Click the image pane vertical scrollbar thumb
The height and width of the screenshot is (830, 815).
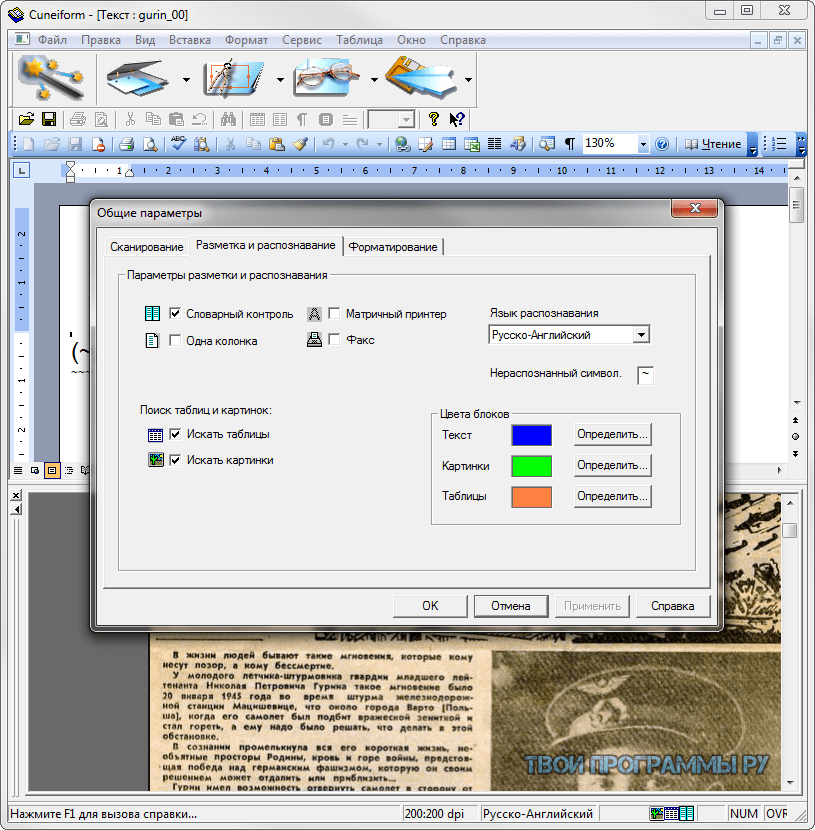[790, 530]
